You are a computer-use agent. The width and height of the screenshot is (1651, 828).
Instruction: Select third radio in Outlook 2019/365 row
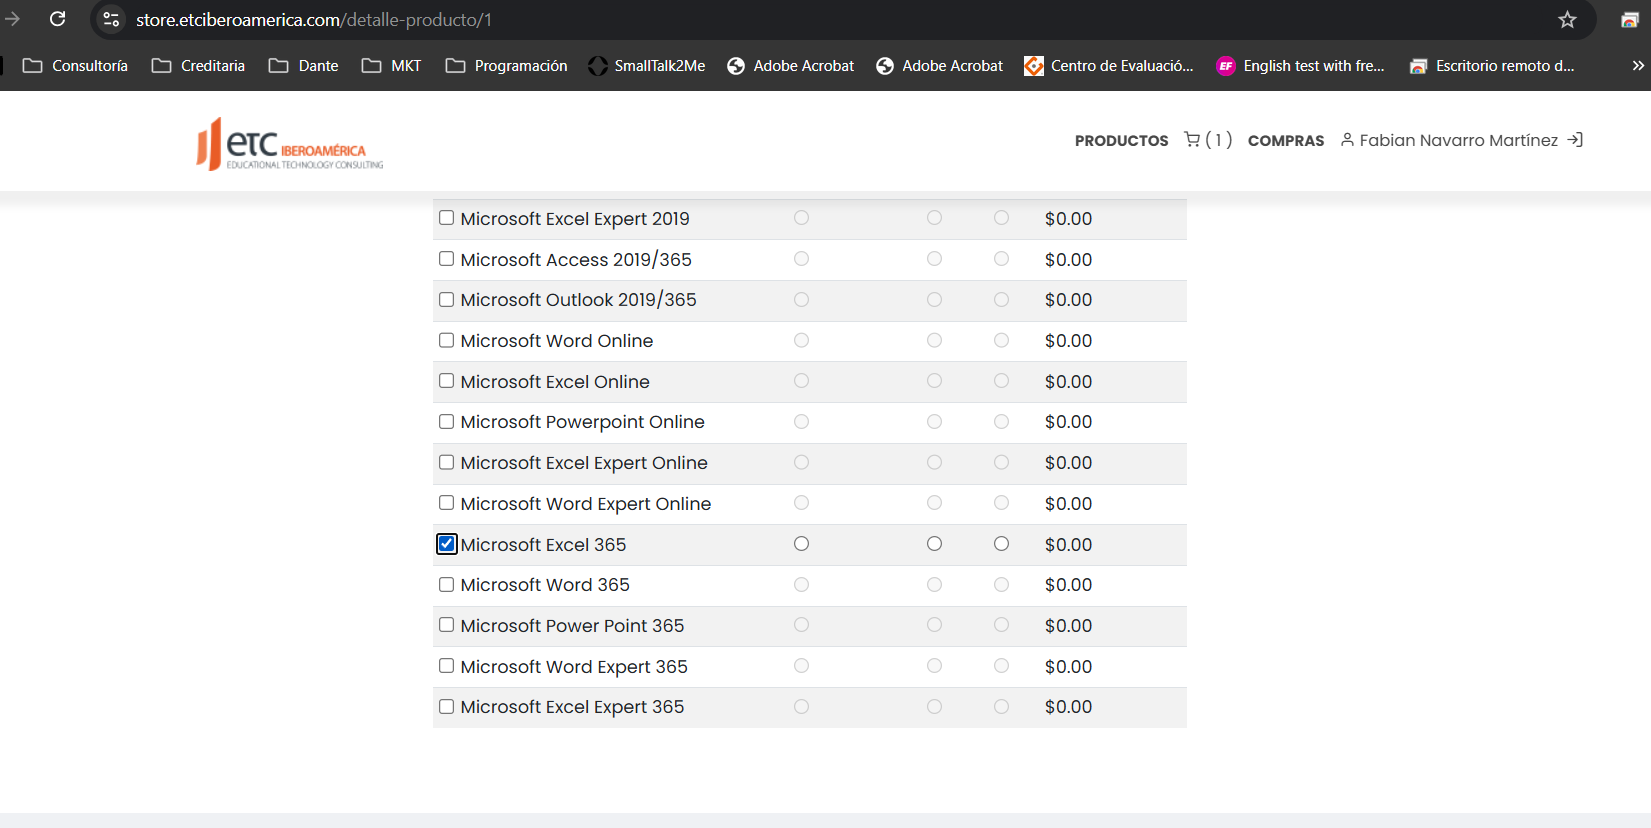pos(1001,300)
